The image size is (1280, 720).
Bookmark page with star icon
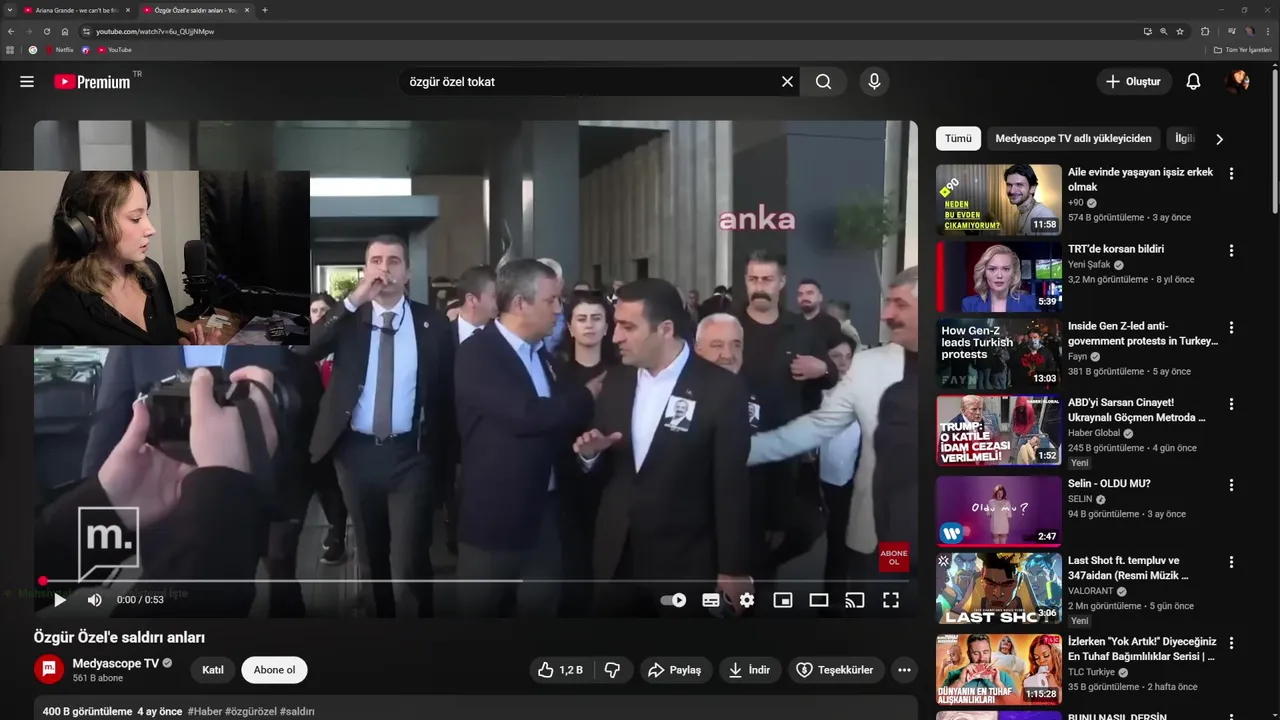click(x=1180, y=31)
